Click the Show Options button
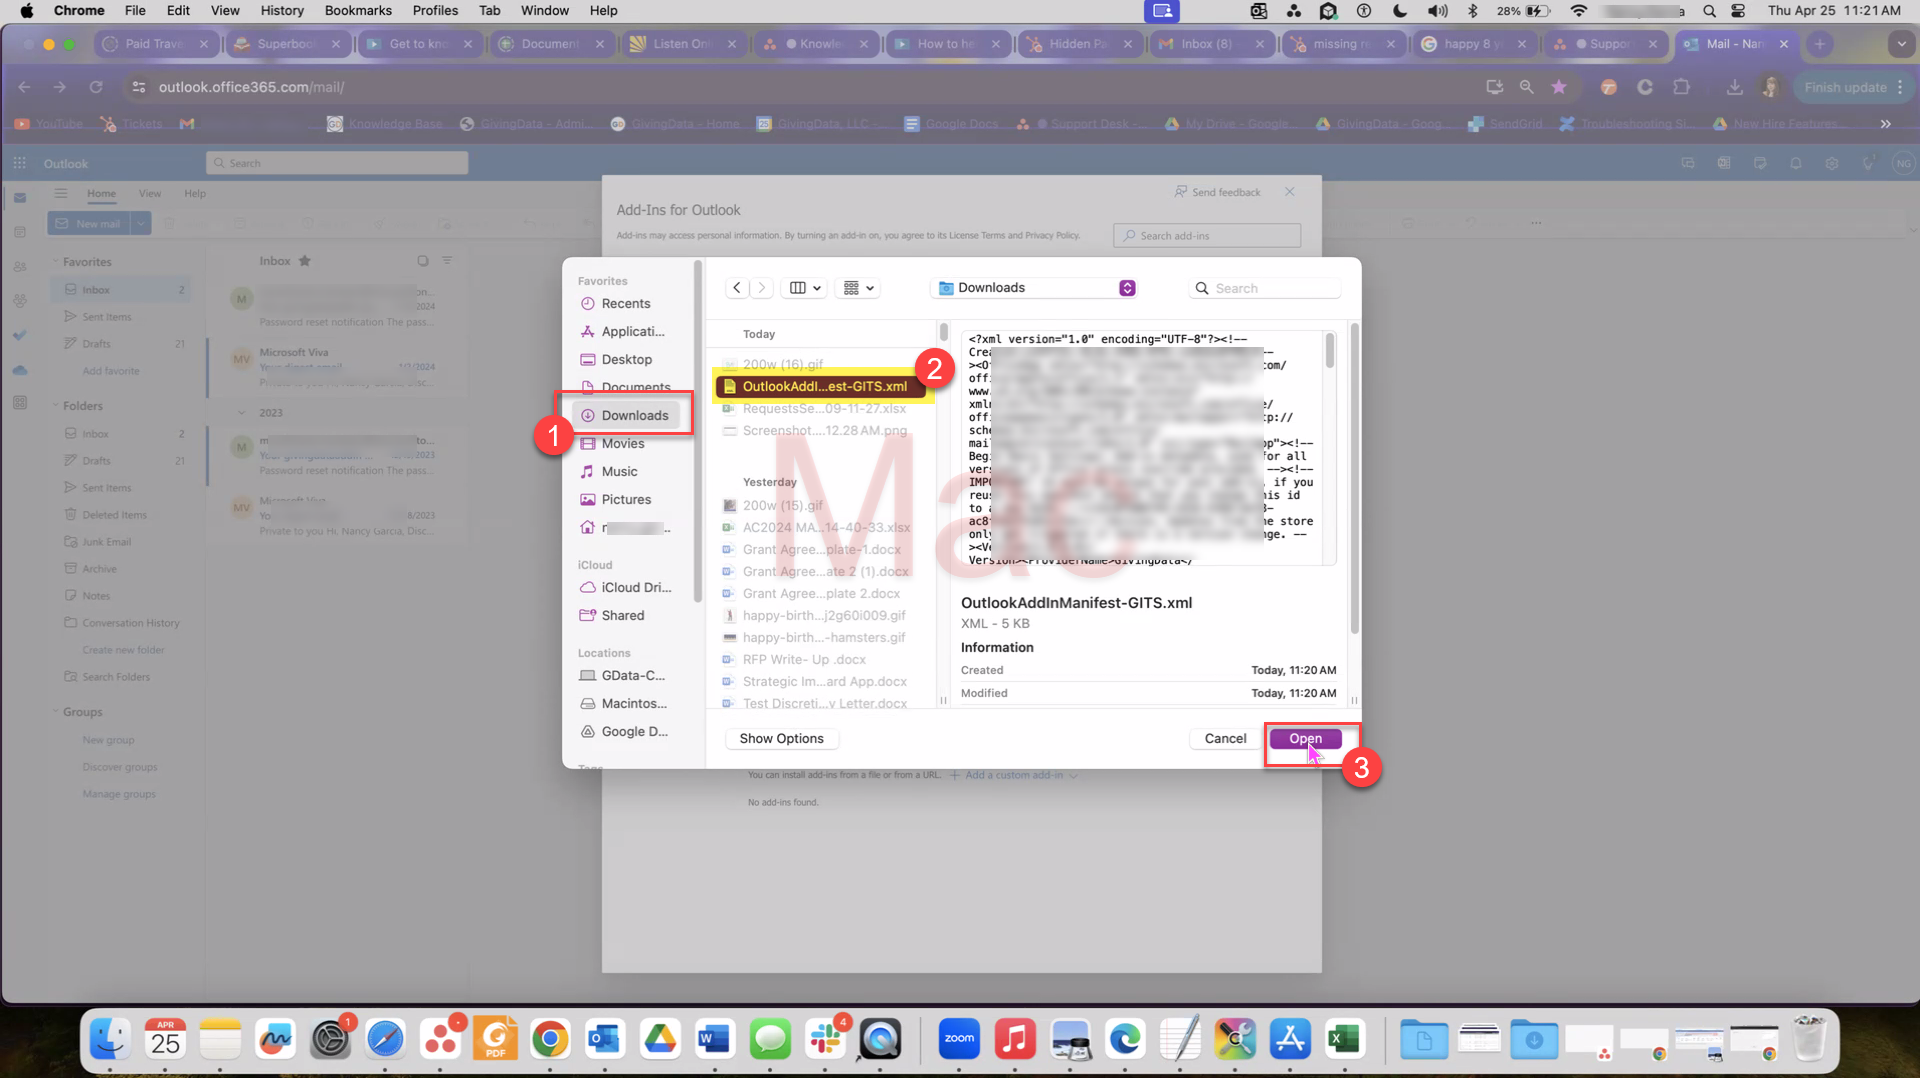This screenshot has width=1920, height=1078. 781,738
